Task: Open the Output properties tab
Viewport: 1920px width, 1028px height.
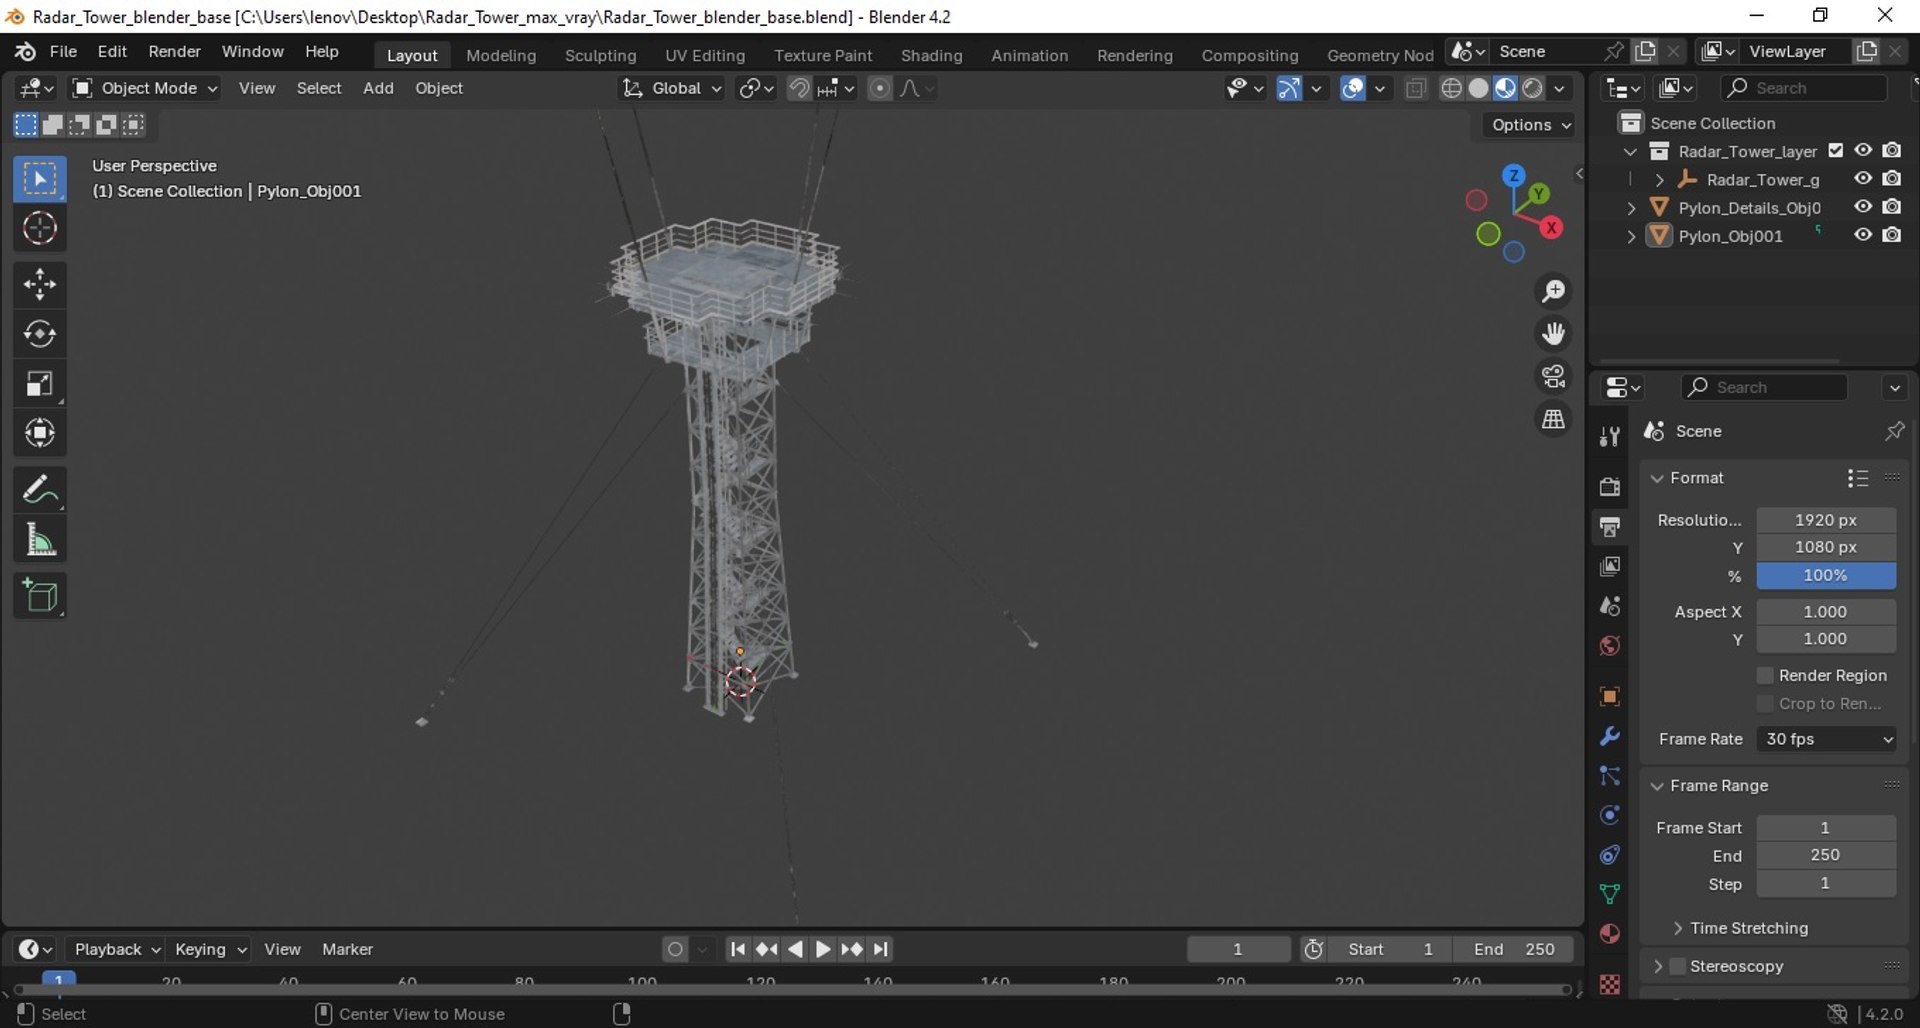Action: pos(1610,526)
